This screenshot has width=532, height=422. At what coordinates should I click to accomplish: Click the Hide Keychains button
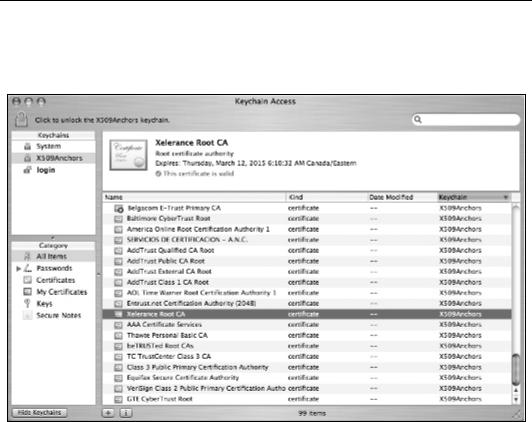[x=39, y=413]
